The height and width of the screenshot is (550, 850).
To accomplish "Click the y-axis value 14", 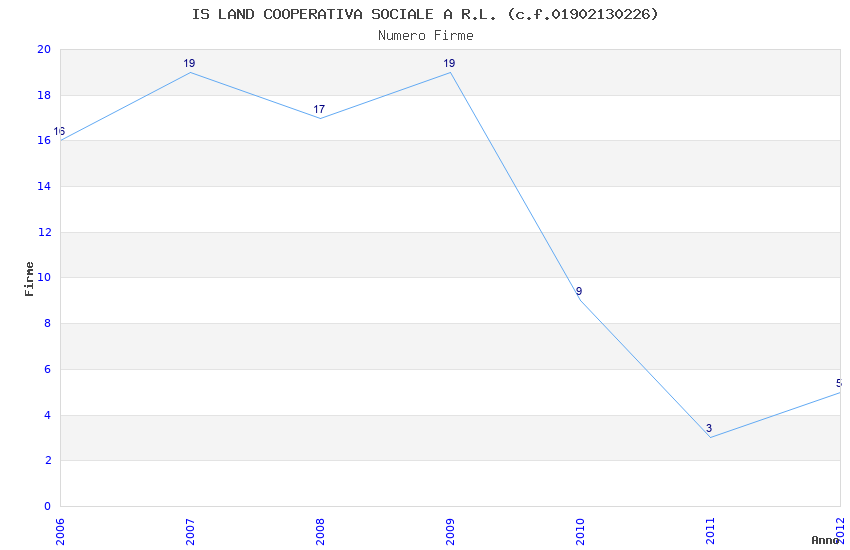I will coord(44,186).
